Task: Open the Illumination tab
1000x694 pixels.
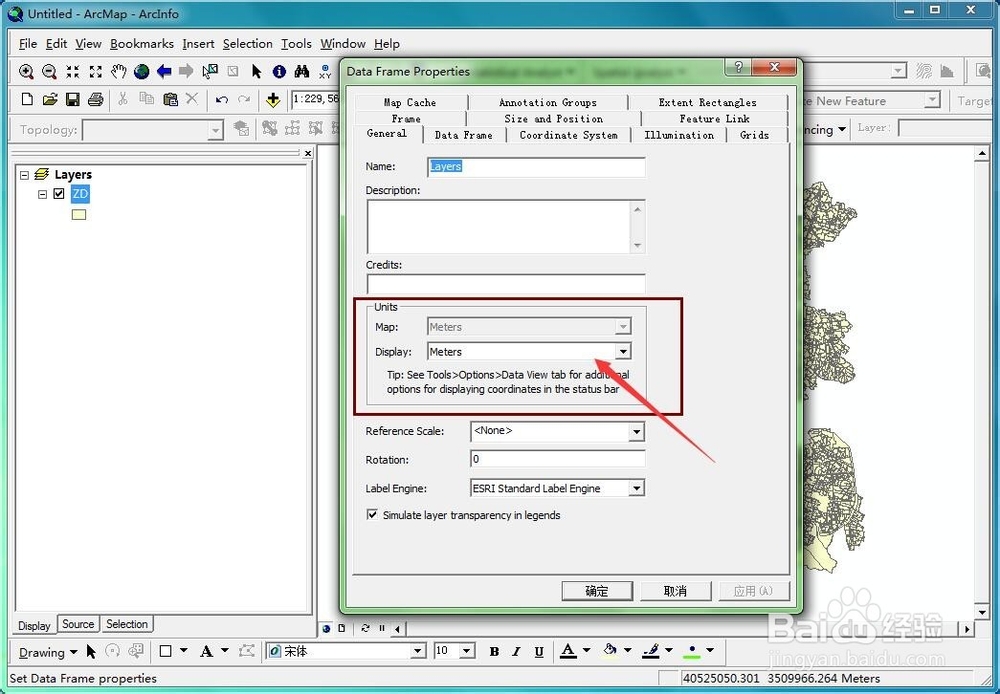Action: pos(679,135)
